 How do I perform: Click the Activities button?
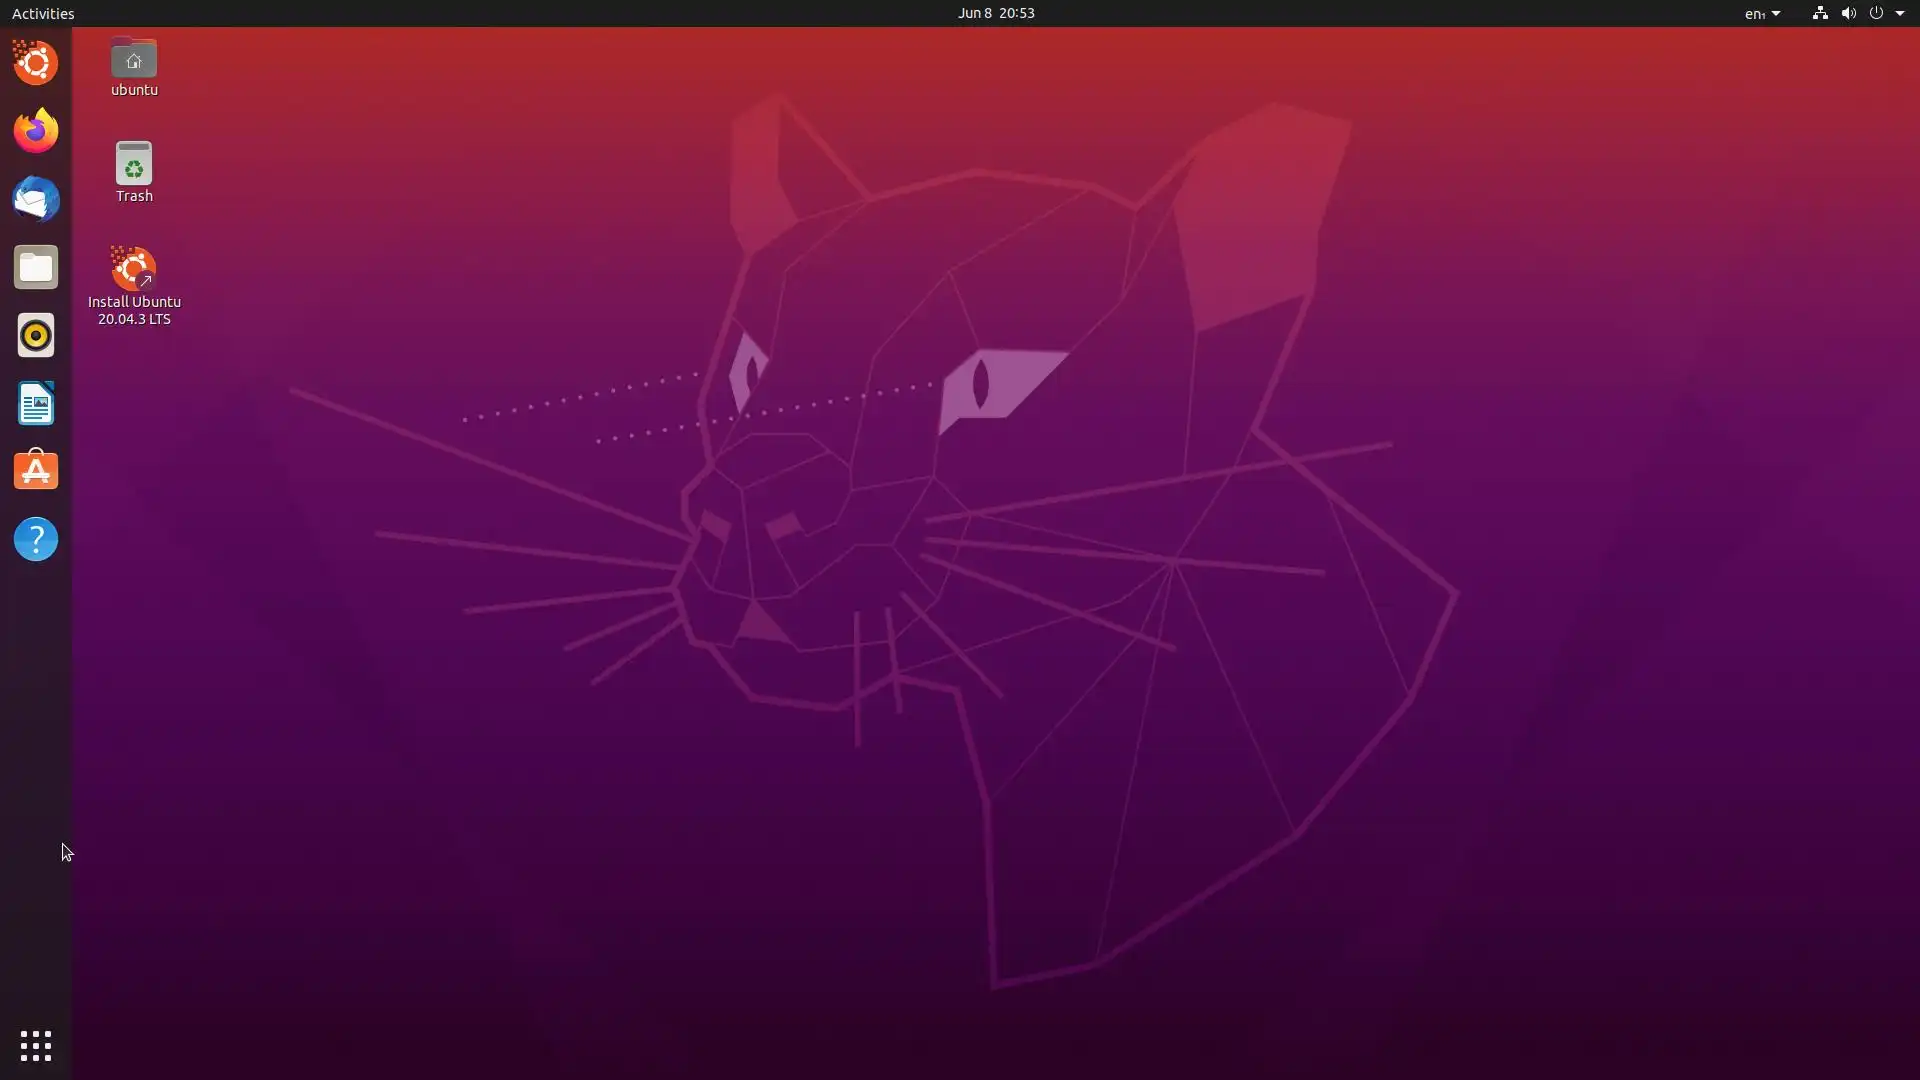(x=43, y=13)
